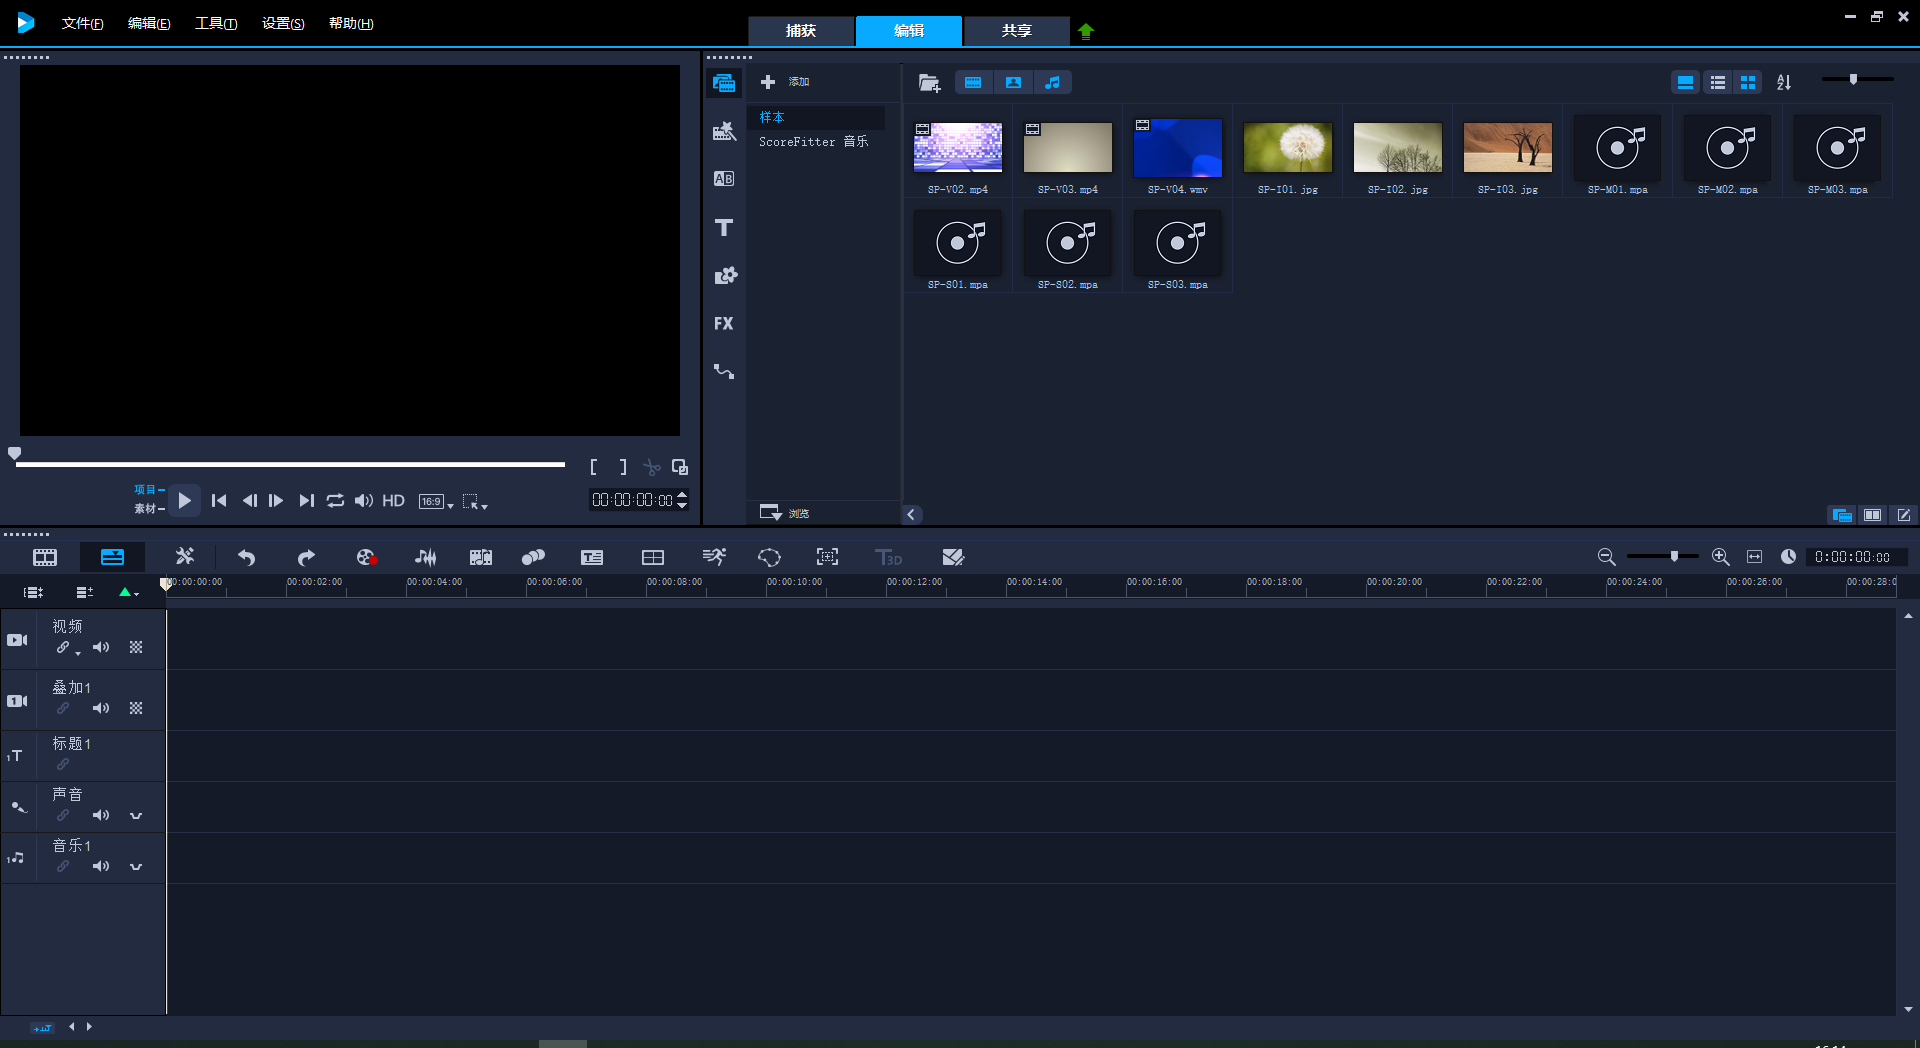
Task: Switch to Storyboard view in timeline toolbar
Action: tap(45, 557)
